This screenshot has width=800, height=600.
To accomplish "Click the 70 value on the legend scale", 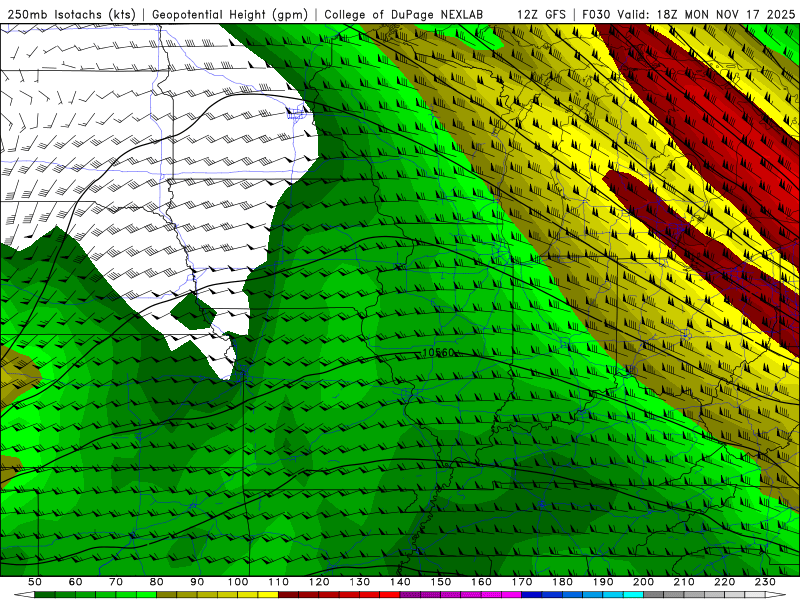I will tap(116, 582).
